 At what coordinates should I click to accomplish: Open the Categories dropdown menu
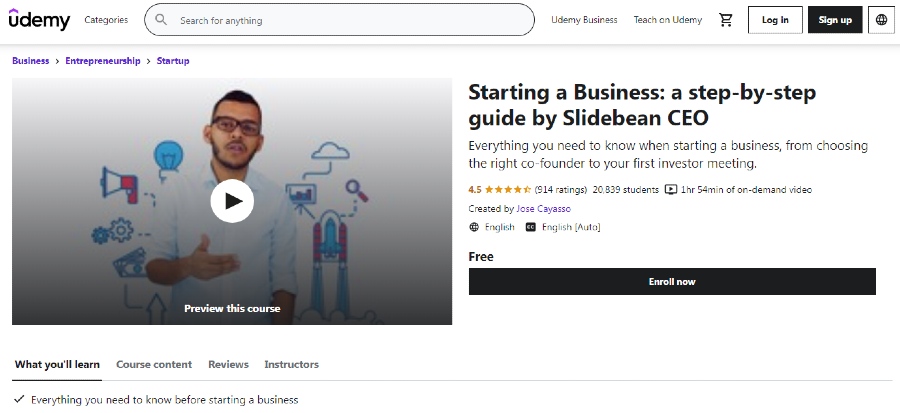pos(106,20)
